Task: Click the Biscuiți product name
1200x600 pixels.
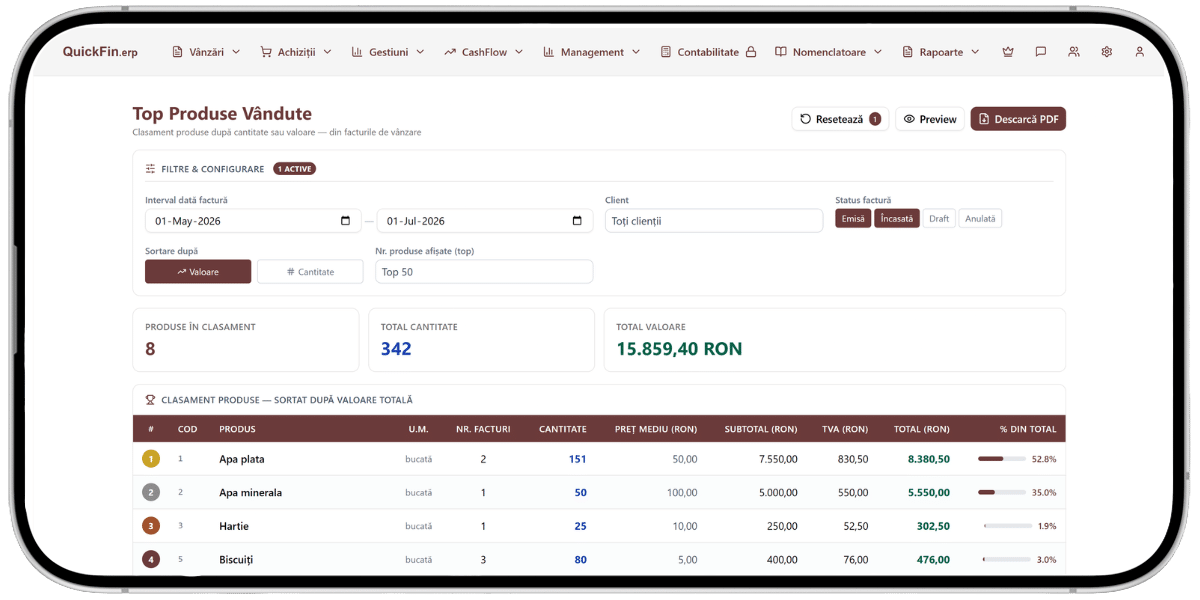Action: [236, 560]
